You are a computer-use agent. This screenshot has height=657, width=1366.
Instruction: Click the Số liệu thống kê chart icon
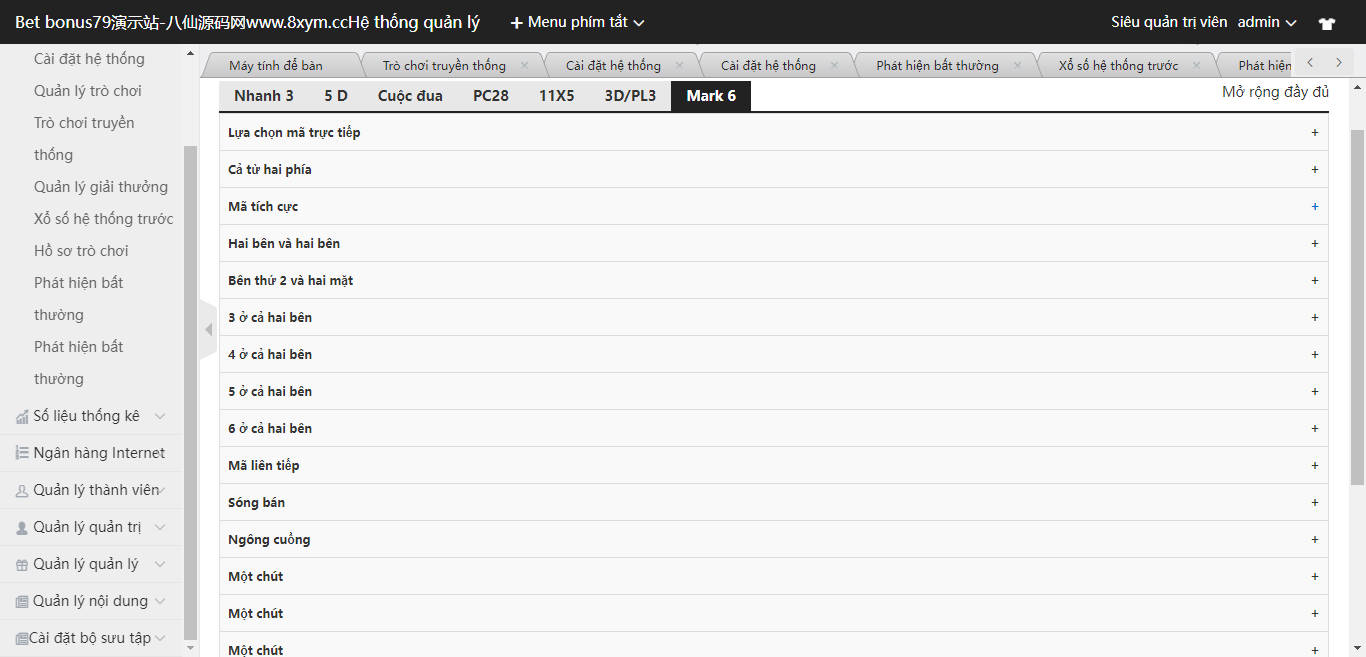[22, 417]
